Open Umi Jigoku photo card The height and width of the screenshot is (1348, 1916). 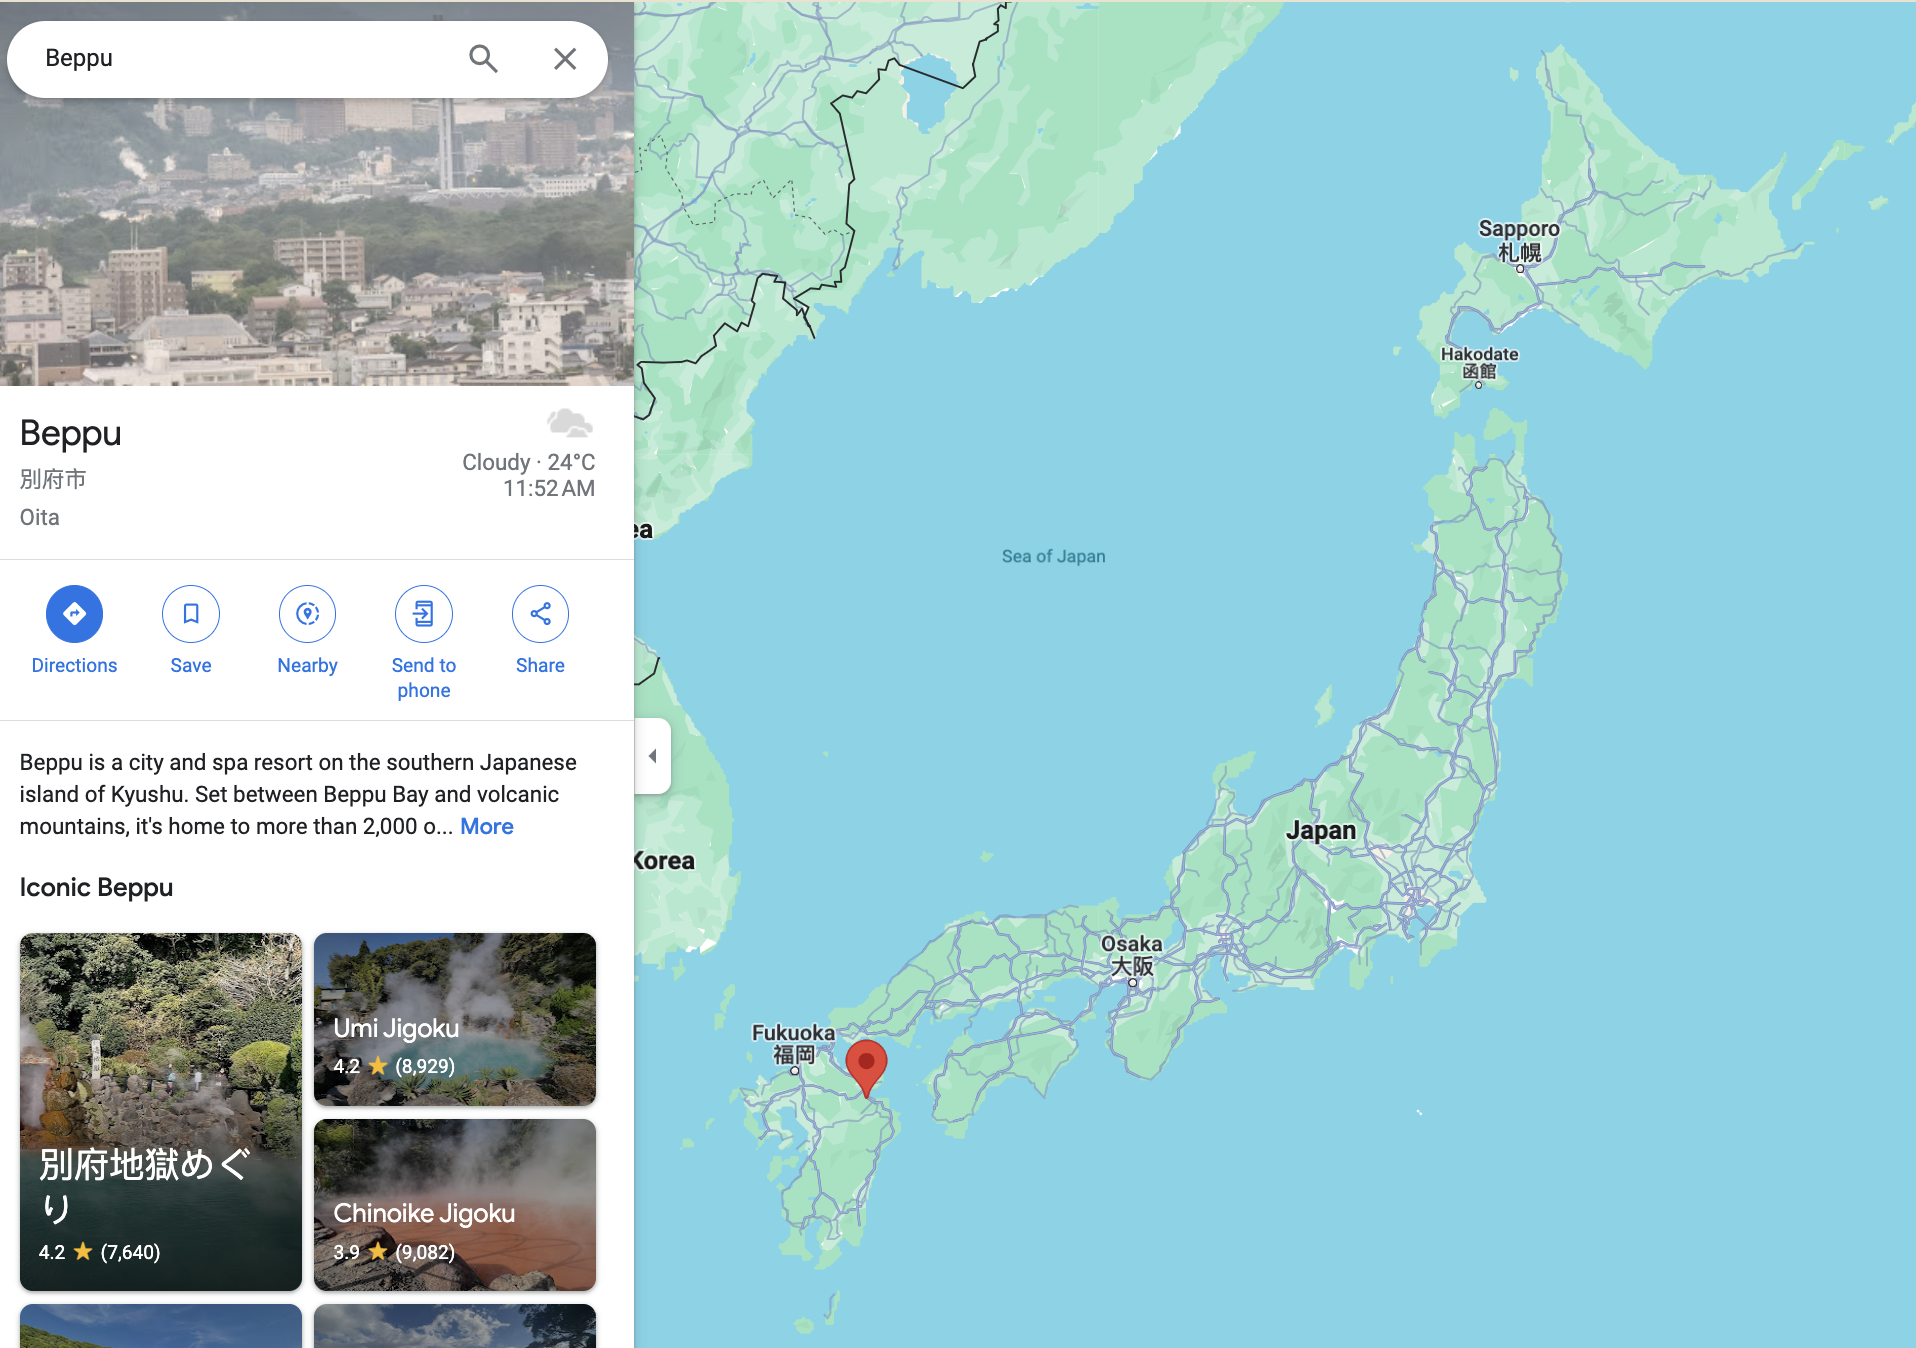pos(455,1019)
